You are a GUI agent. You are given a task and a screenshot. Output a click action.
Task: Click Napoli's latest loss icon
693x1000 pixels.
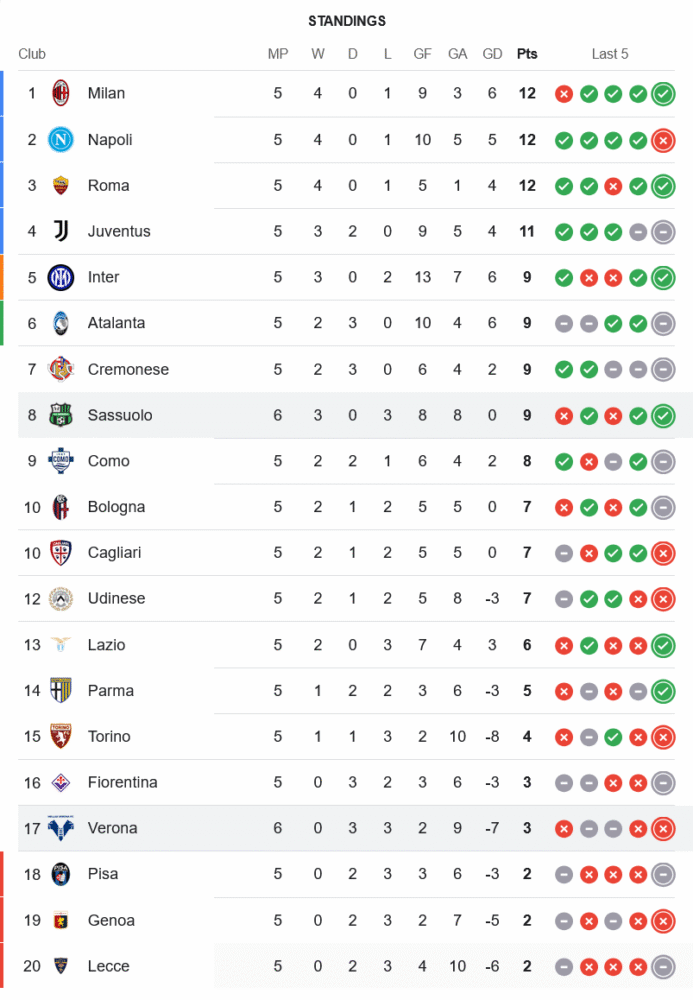[662, 140]
